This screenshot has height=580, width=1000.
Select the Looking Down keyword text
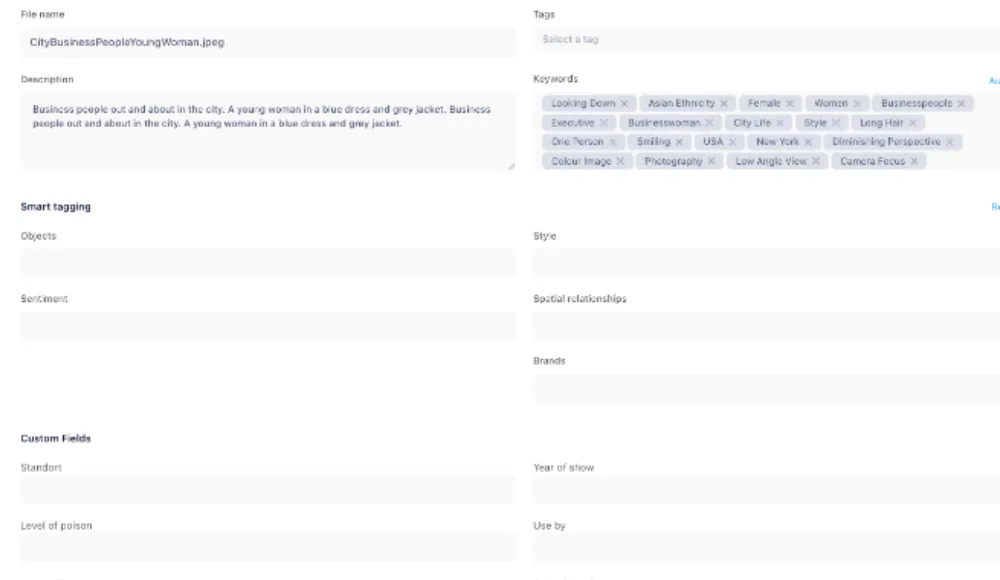[x=583, y=103]
